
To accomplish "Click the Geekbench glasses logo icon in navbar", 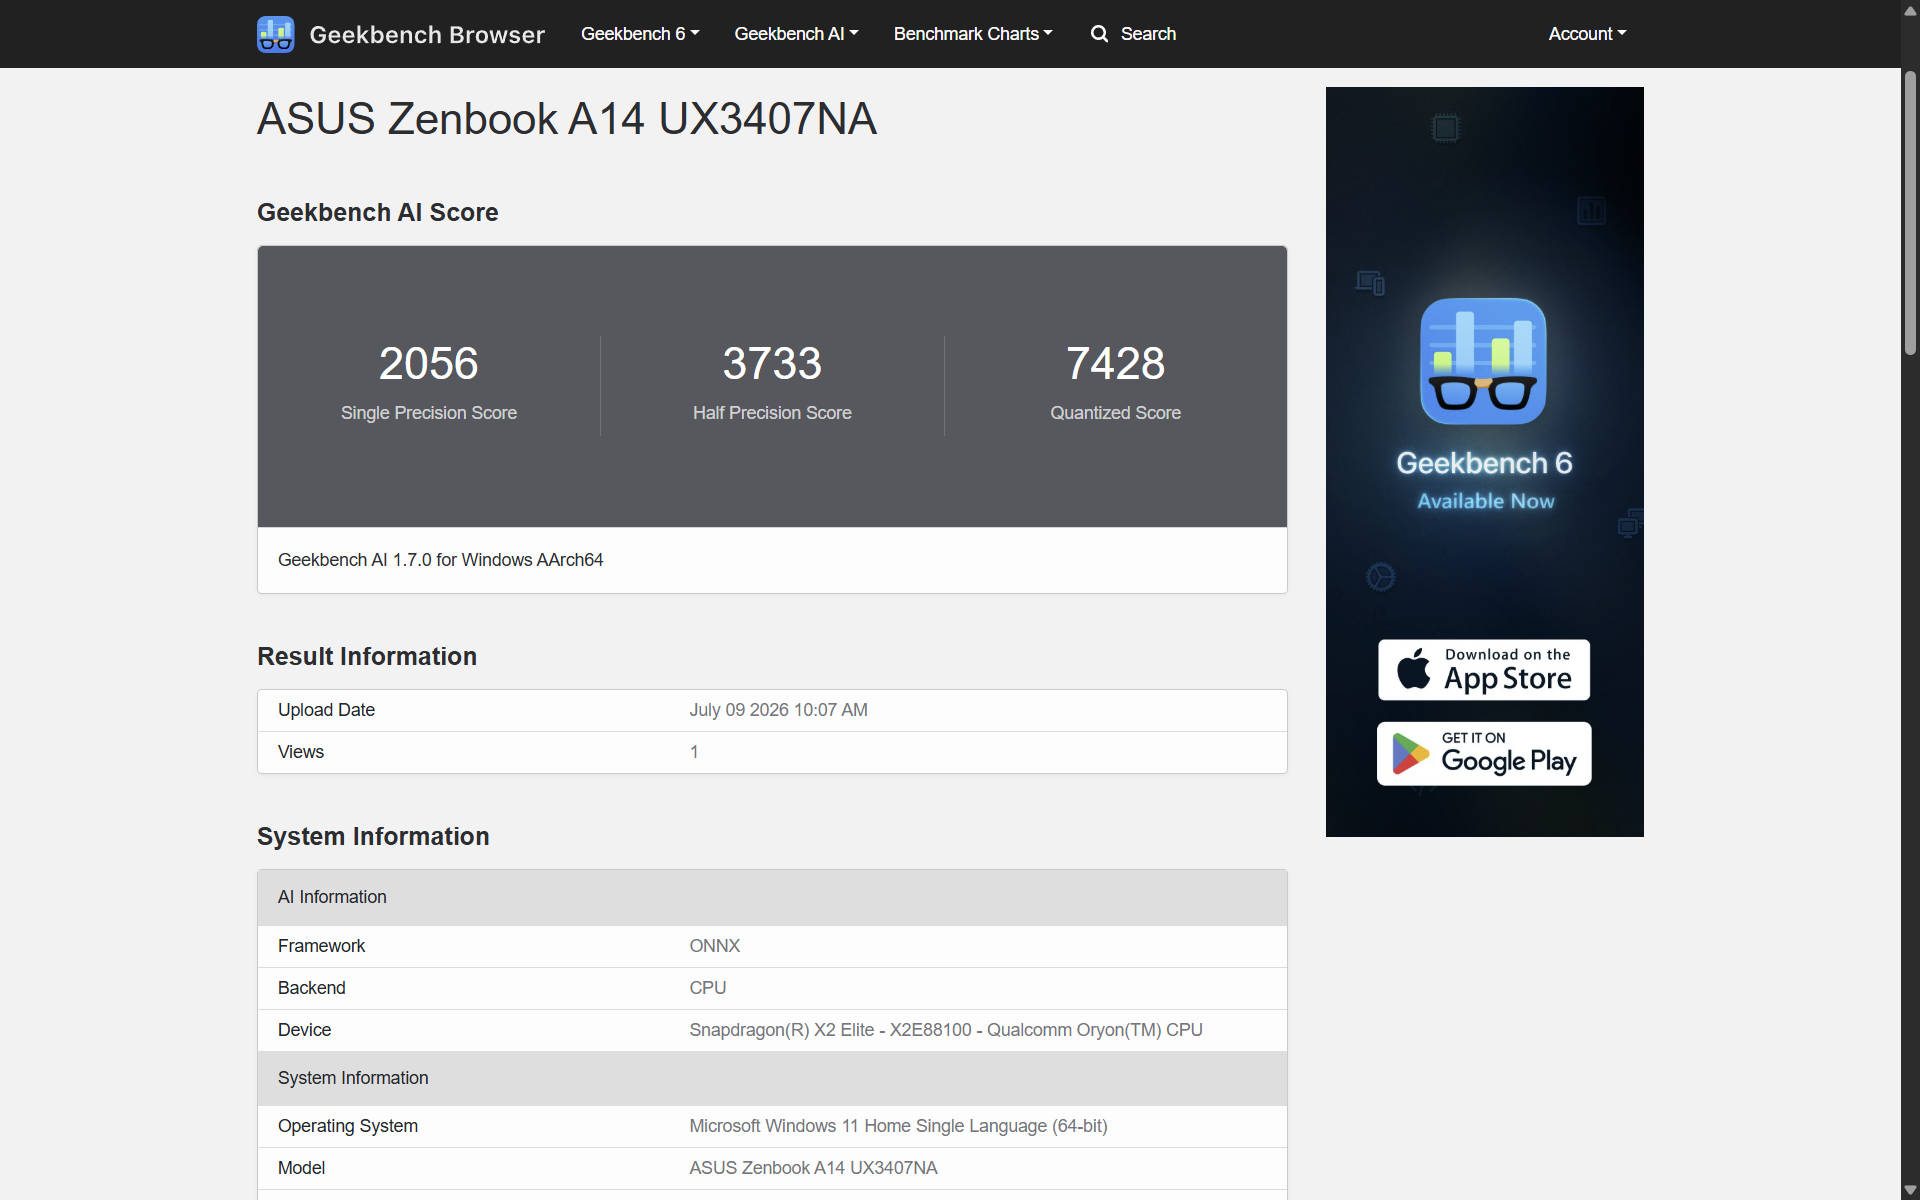I will coord(275,34).
